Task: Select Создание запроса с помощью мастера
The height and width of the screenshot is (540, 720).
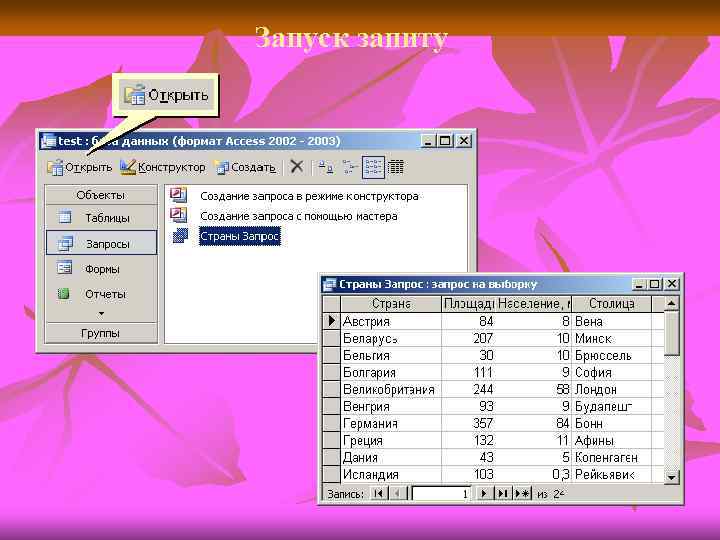Action: click(298, 216)
